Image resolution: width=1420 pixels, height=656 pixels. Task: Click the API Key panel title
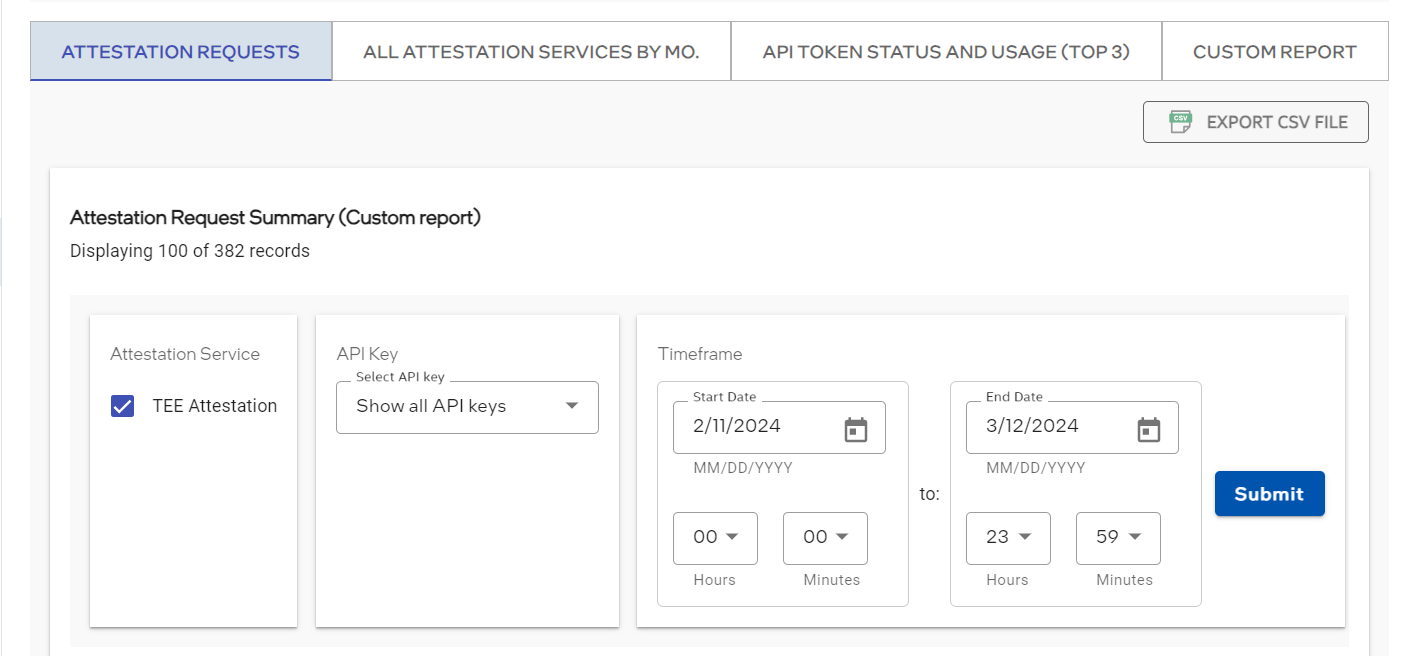coord(368,354)
